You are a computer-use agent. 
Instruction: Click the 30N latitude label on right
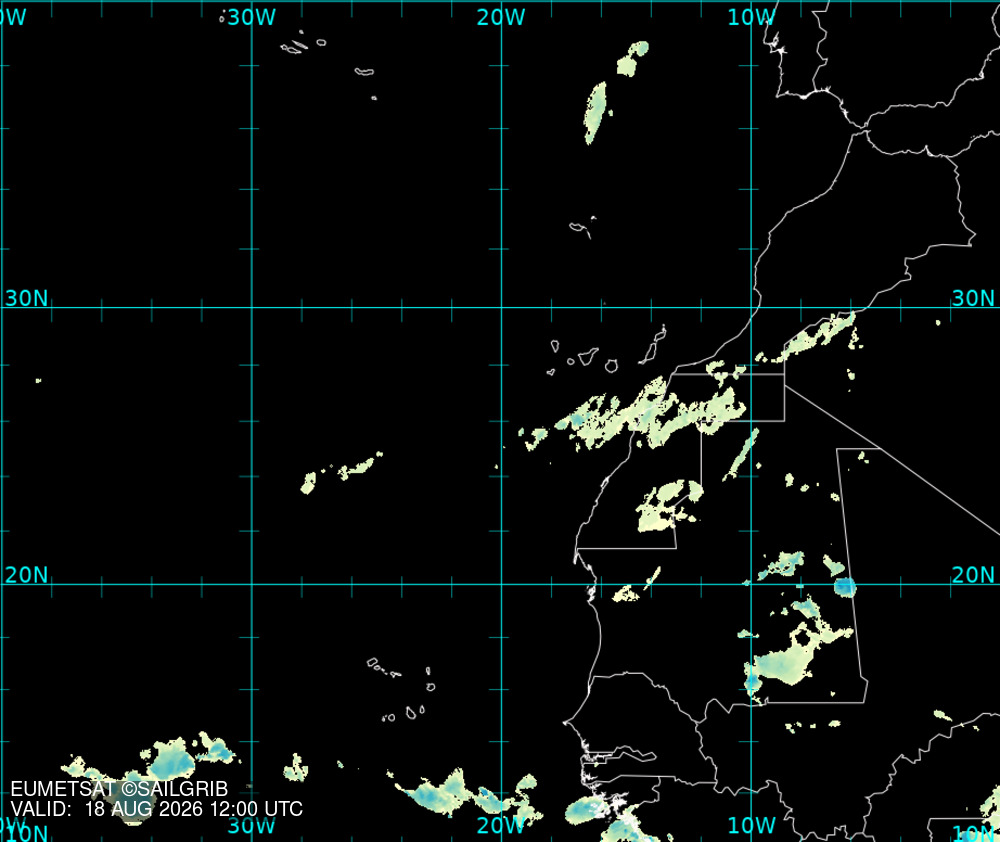click(x=973, y=298)
